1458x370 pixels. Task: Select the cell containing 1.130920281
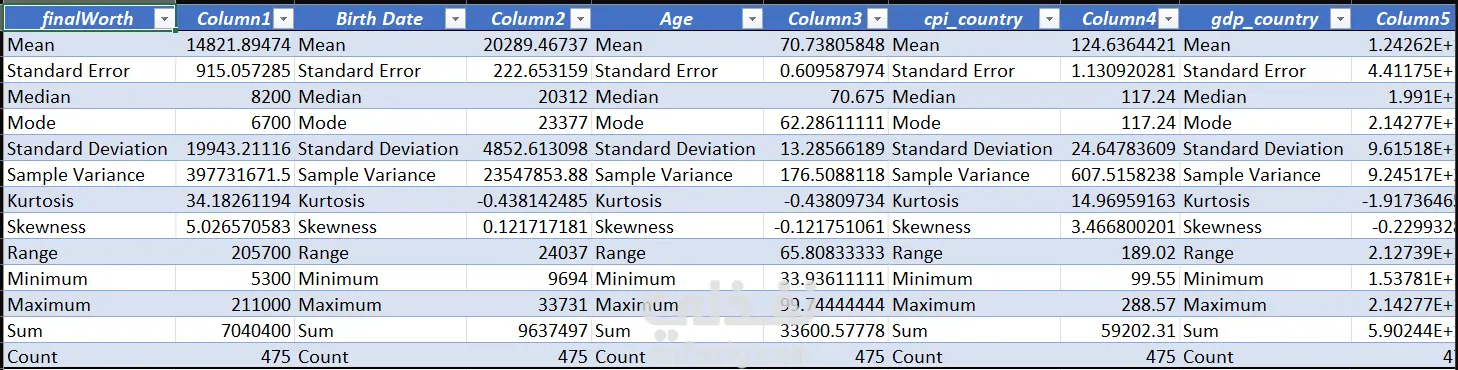coord(1120,71)
